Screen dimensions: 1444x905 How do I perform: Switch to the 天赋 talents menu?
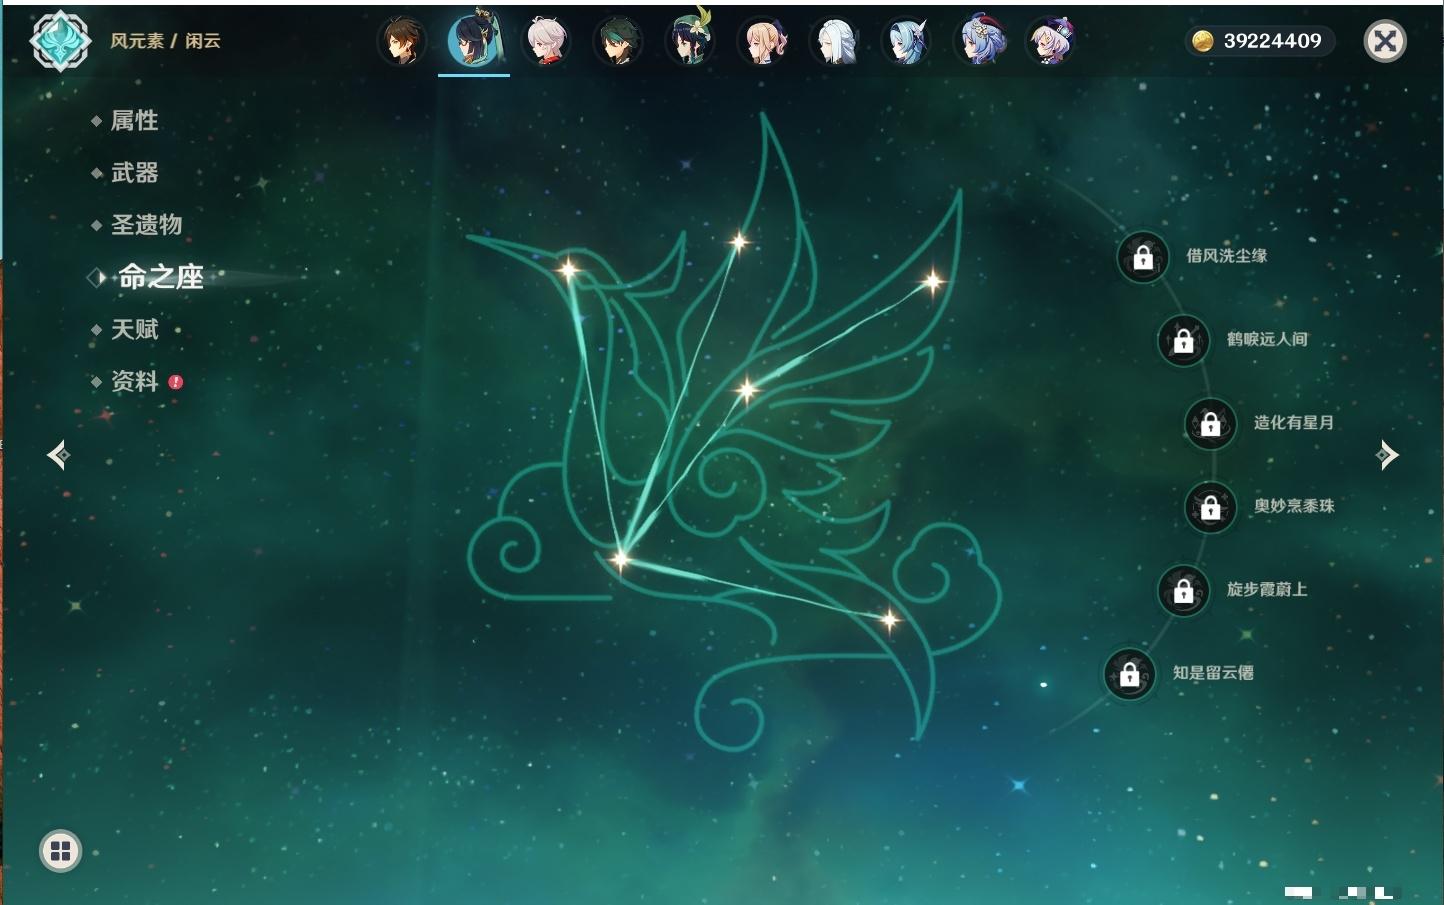(x=134, y=329)
